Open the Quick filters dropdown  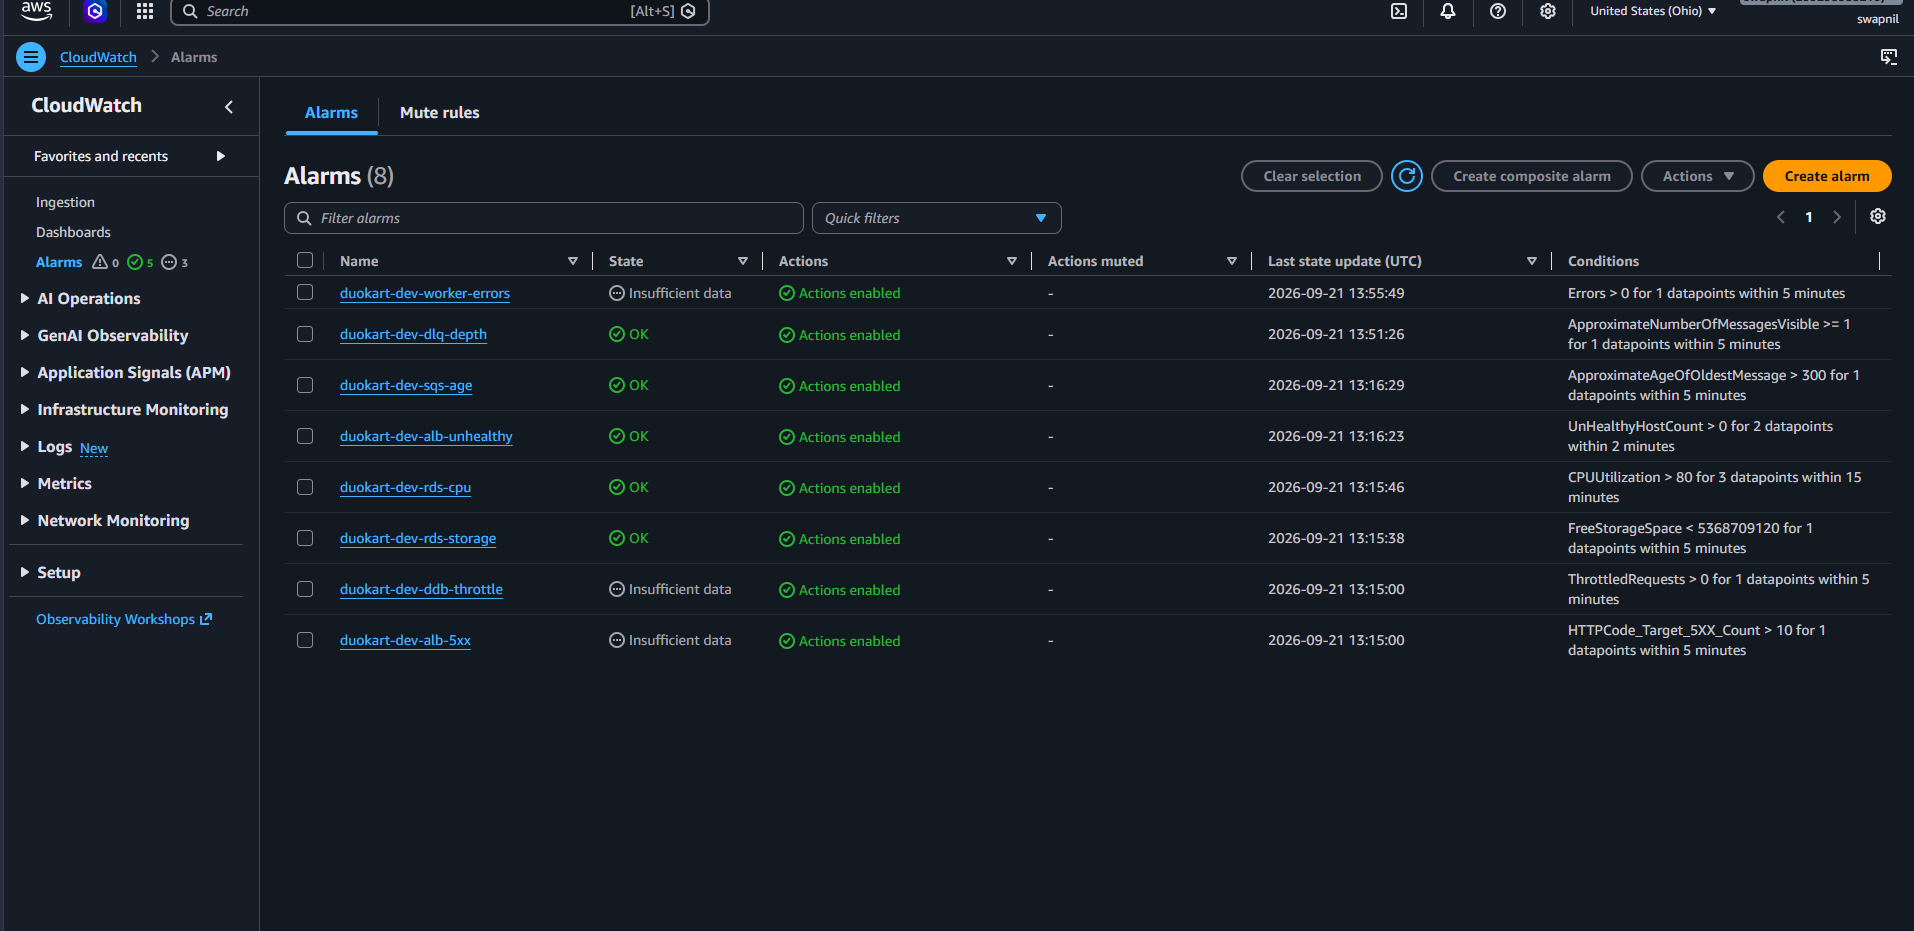tap(937, 218)
